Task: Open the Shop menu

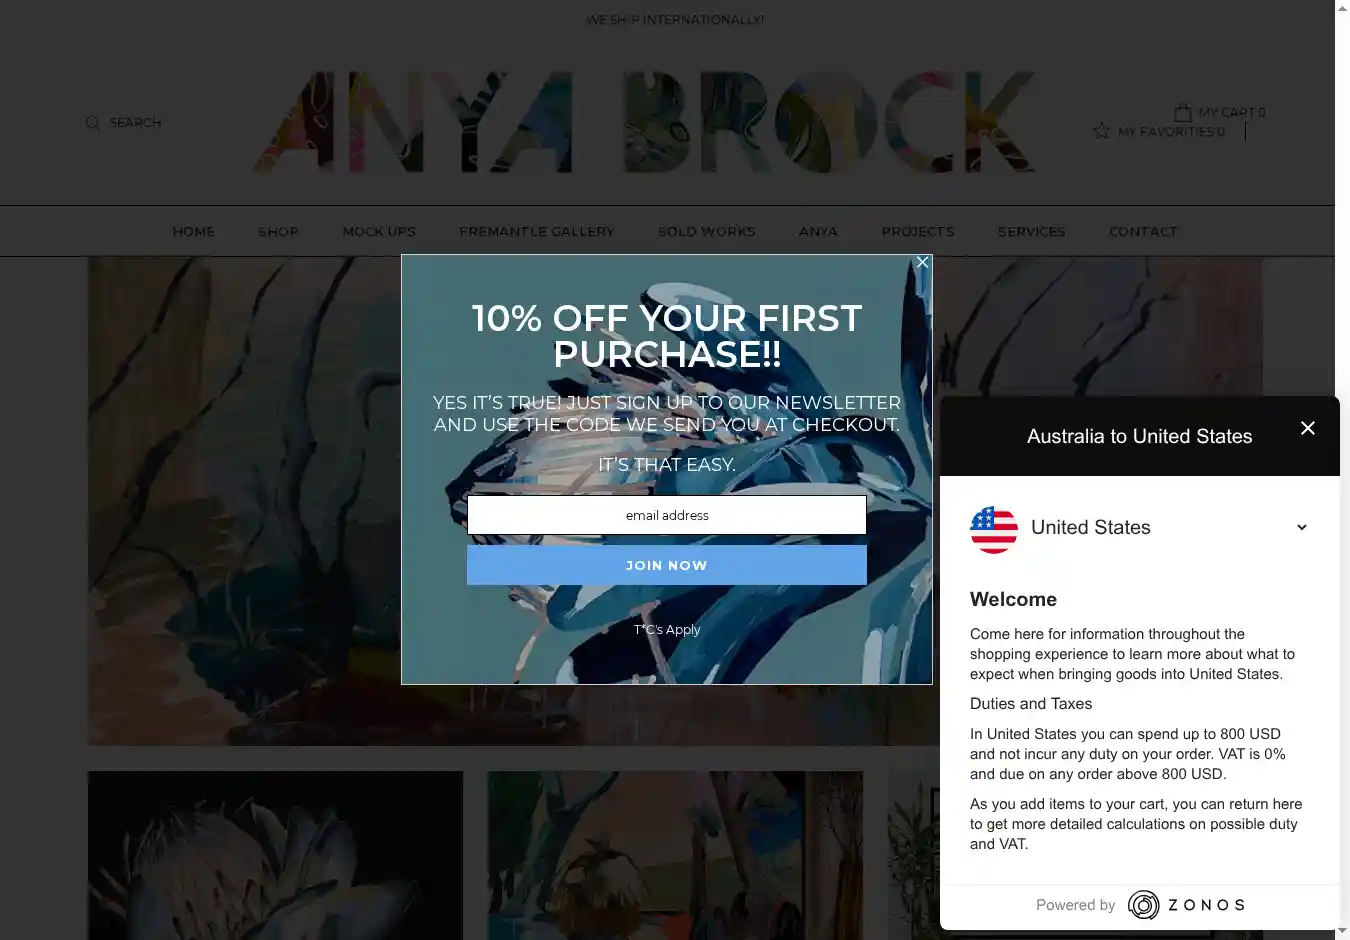Action: point(278,232)
